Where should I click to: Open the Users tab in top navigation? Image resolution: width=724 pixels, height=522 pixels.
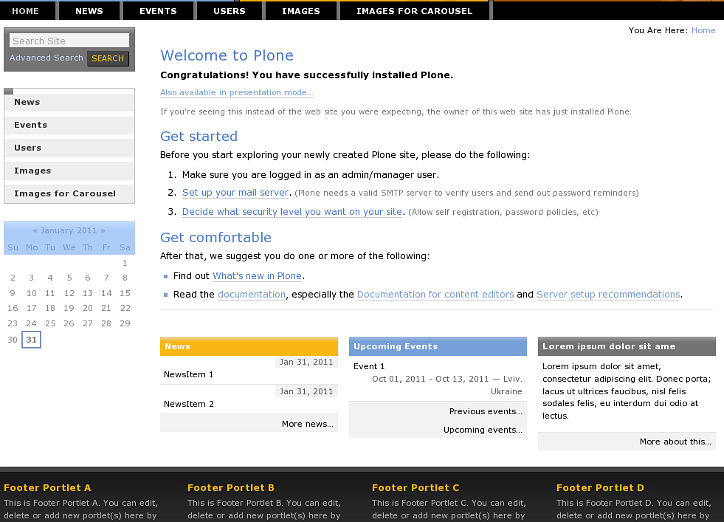coord(229,11)
